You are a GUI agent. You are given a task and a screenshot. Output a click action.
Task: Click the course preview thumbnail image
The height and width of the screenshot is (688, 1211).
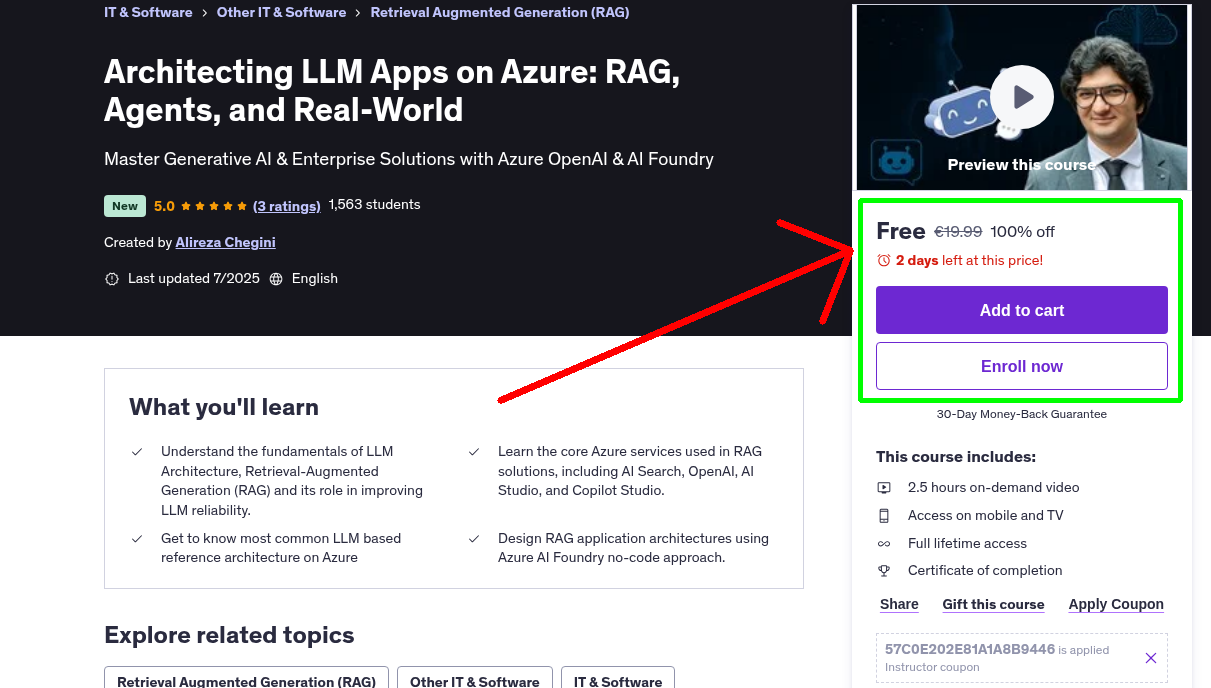1022,97
